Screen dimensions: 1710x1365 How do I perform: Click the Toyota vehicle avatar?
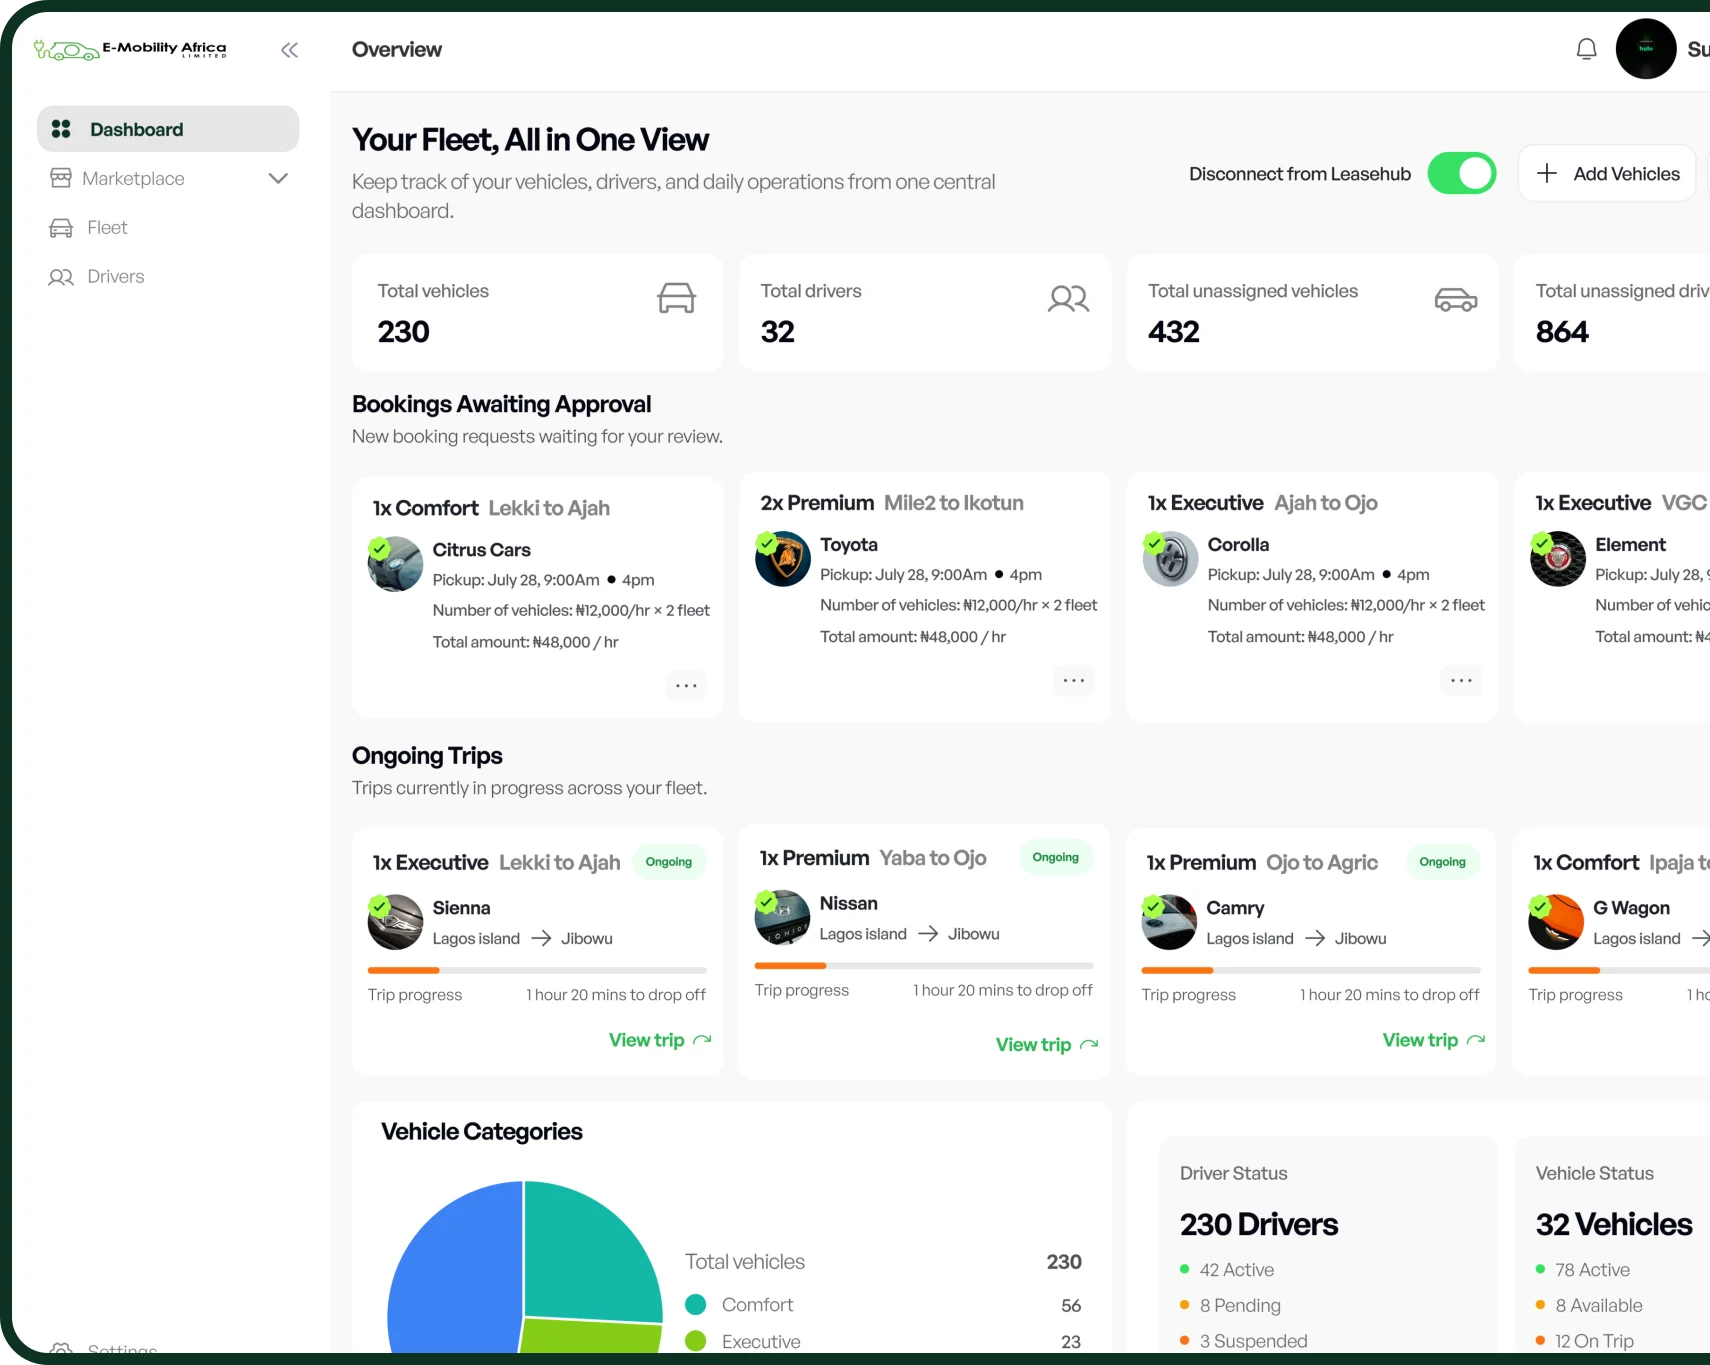(x=783, y=559)
